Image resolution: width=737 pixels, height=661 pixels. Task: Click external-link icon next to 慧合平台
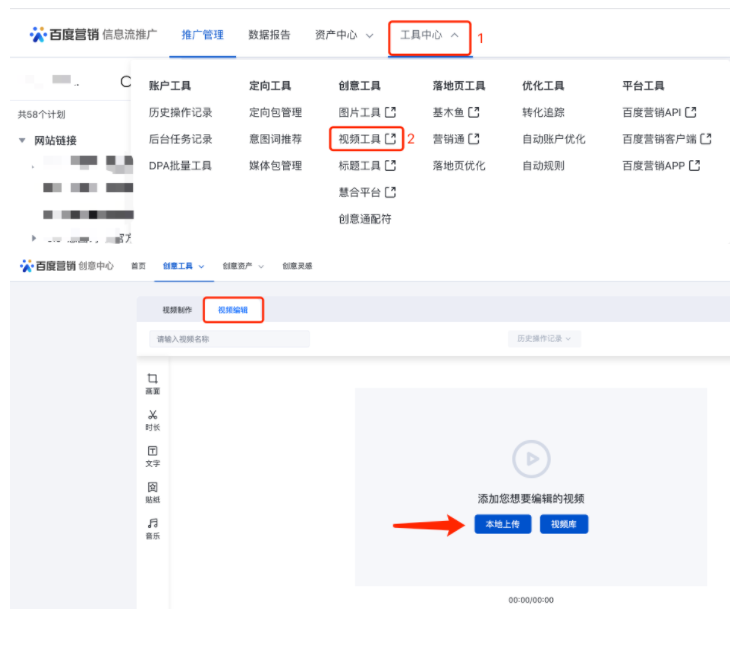pyautogui.click(x=391, y=192)
